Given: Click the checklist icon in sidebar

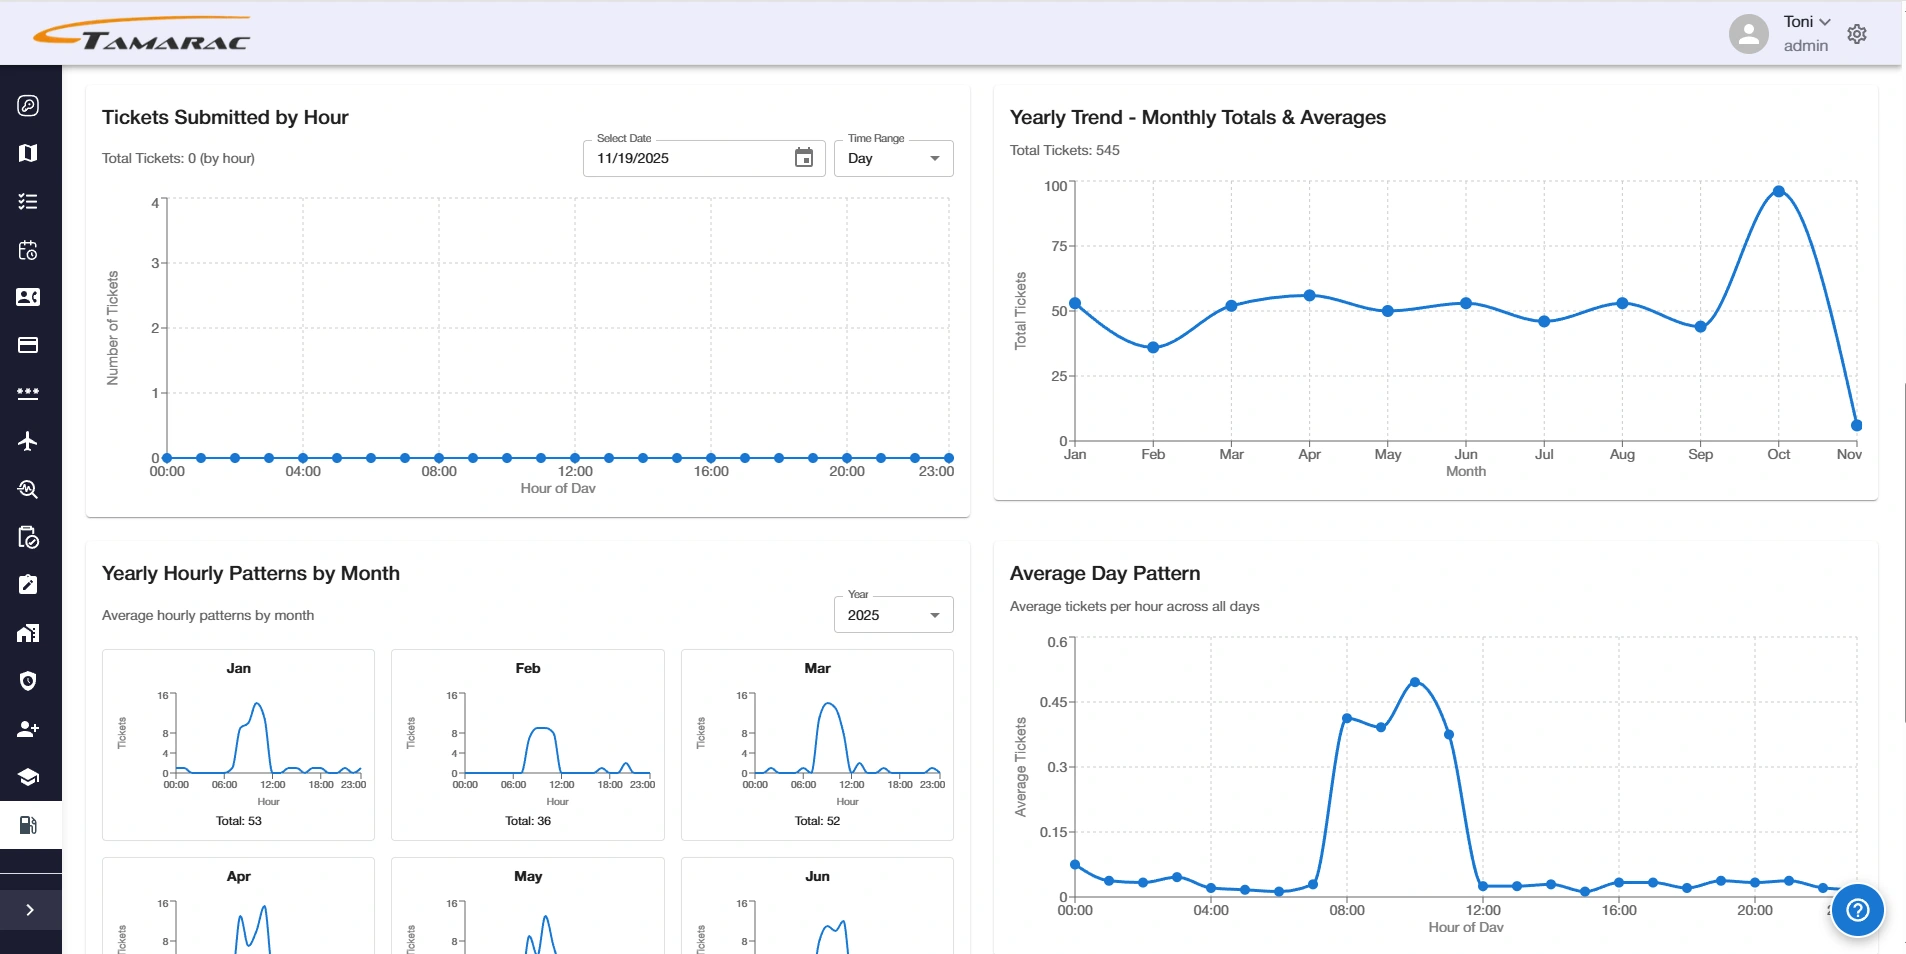Looking at the screenshot, I should [28, 201].
